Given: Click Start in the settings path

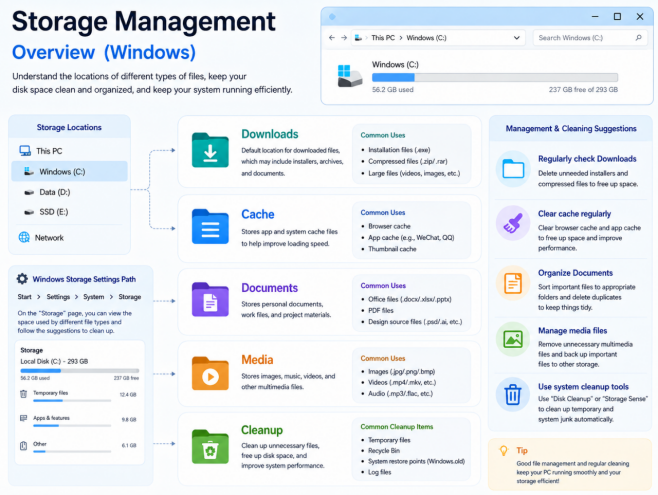Looking at the screenshot, I should tap(24, 297).
